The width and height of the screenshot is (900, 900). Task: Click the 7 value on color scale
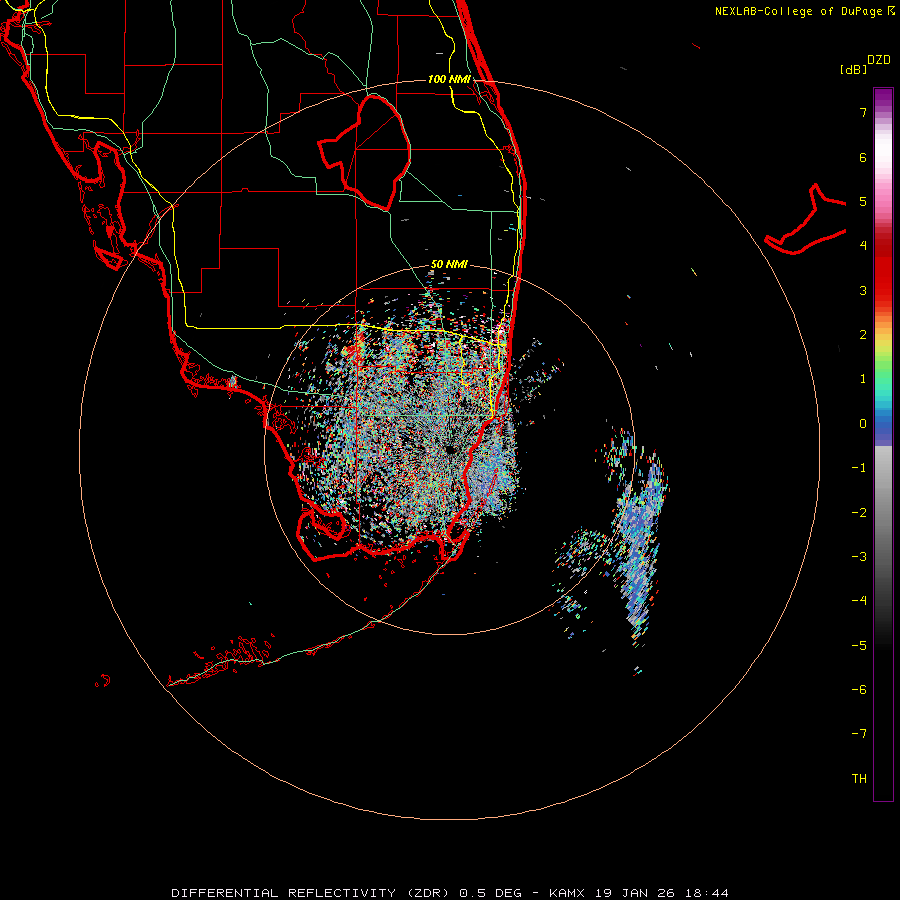(863, 112)
